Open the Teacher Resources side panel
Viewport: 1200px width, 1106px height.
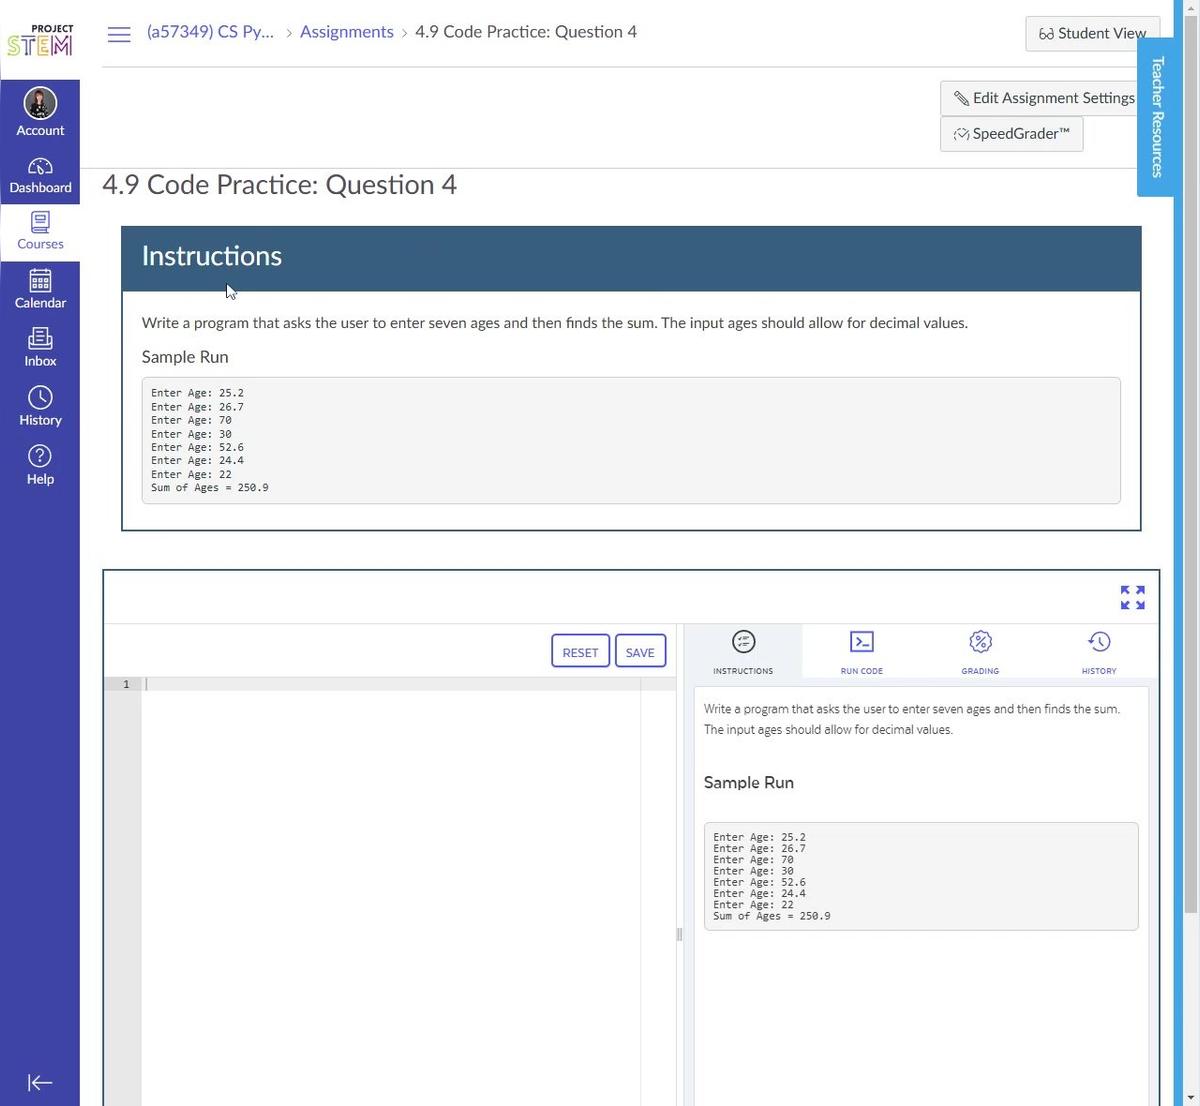point(1156,117)
